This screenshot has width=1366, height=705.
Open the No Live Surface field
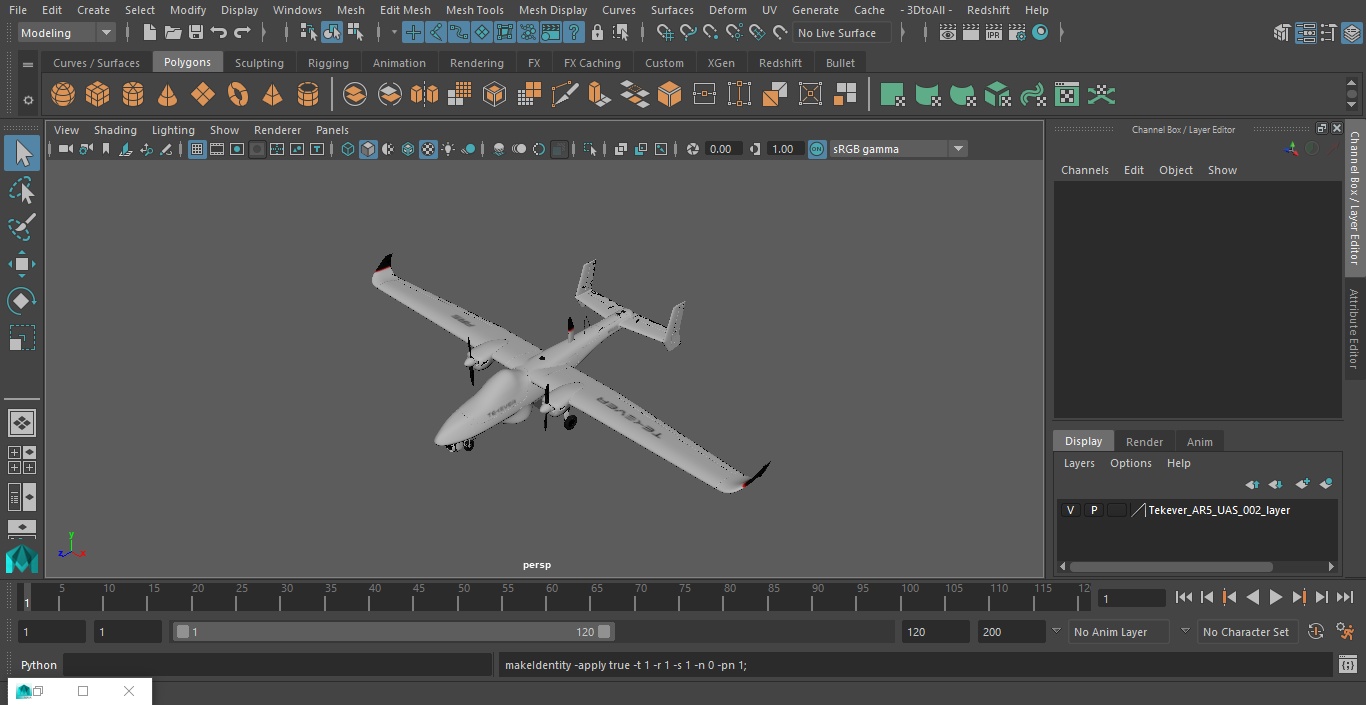coord(842,33)
